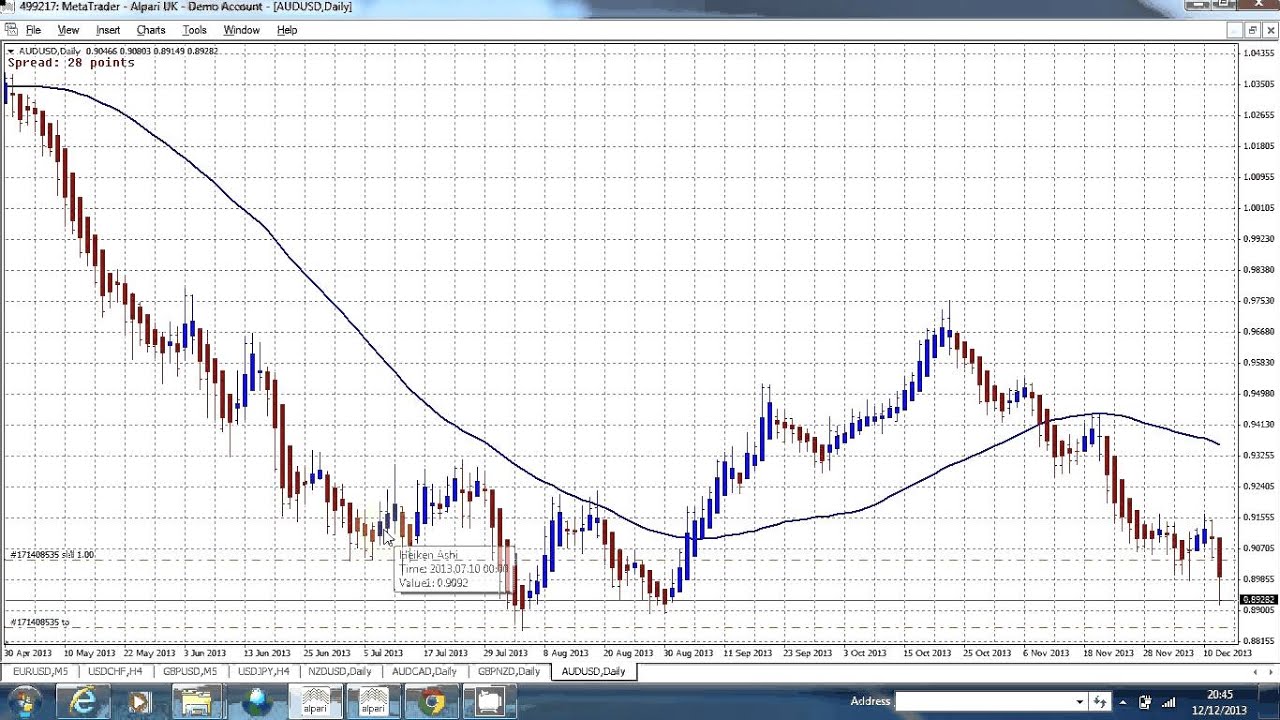Select the #171408535 sell 1.00 order line label
The height and width of the screenshot is (720, 1280).
52,554
